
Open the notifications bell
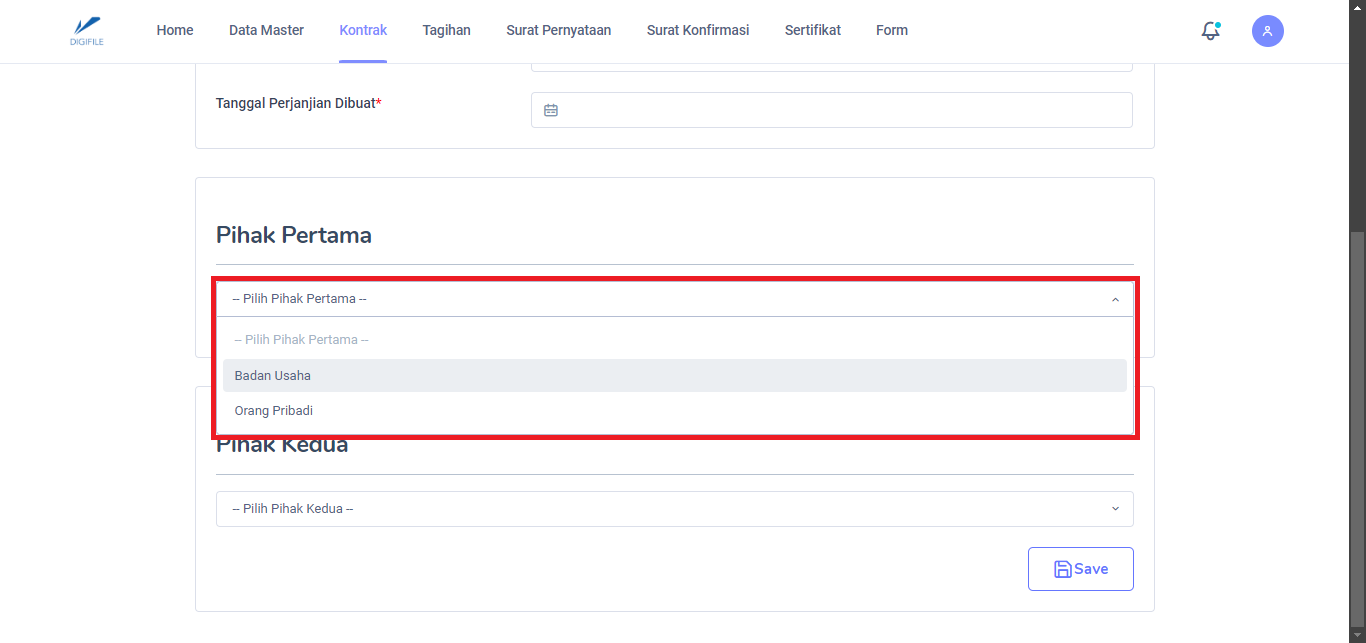tap(1210, 31)
